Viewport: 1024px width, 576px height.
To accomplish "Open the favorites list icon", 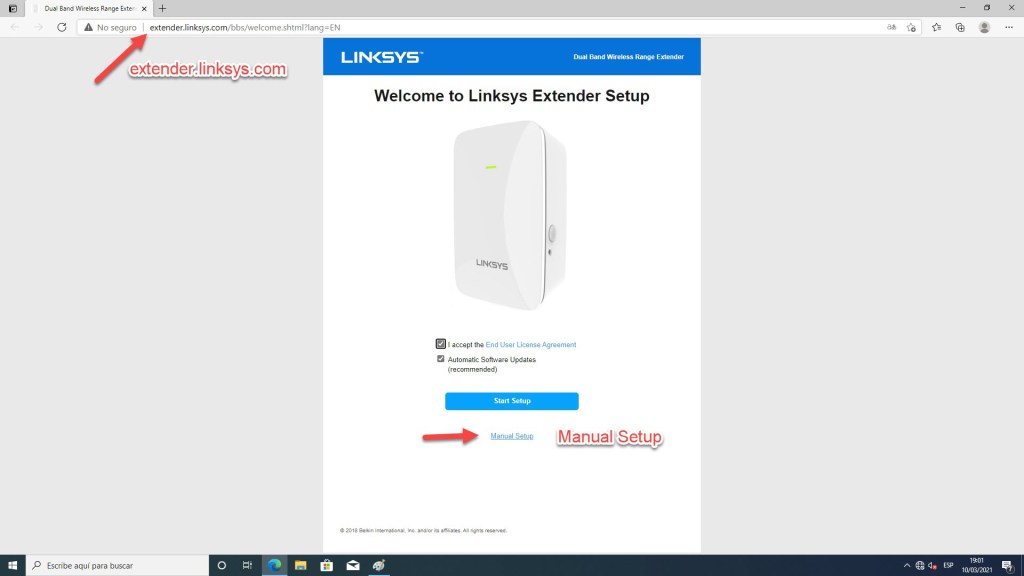I will point(936,27).
